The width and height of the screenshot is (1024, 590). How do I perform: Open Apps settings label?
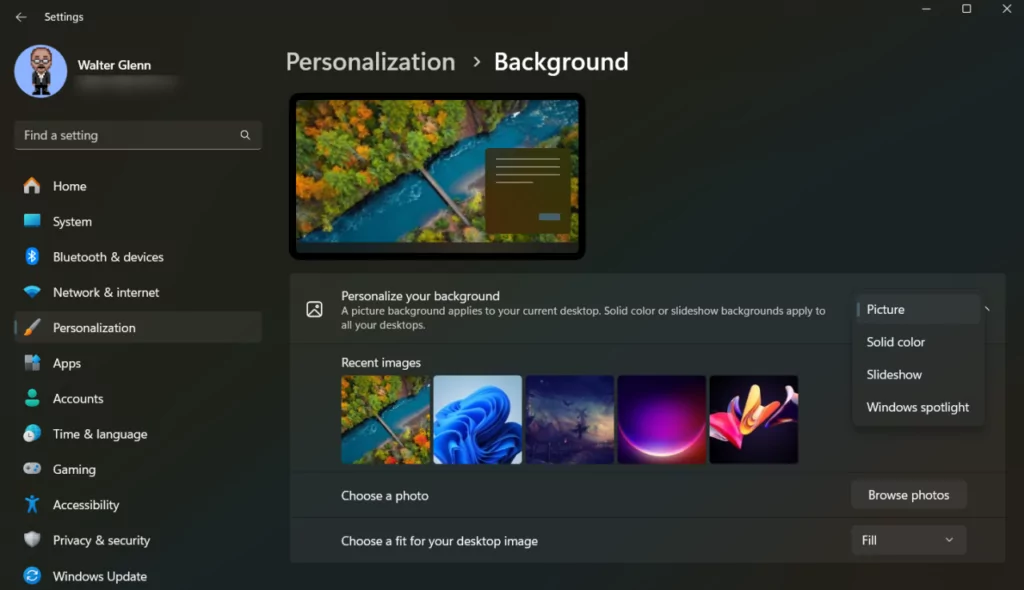[67, 363]
